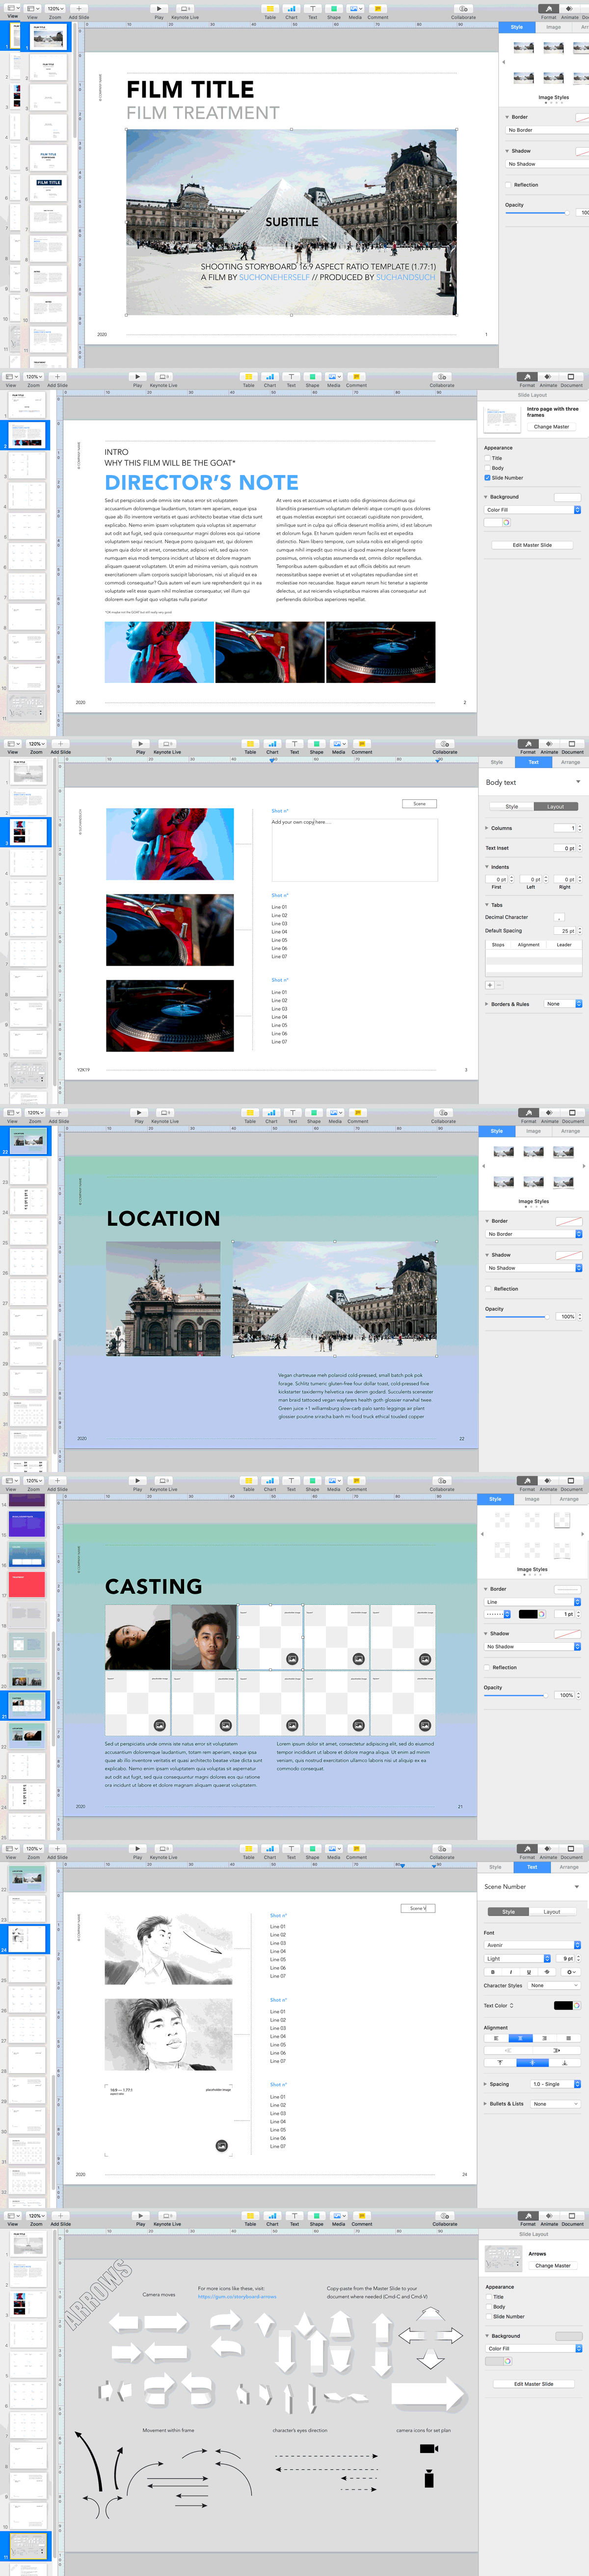
Task: Toggle Underline in the Scene Number font panel
Action: [529, 1972]
